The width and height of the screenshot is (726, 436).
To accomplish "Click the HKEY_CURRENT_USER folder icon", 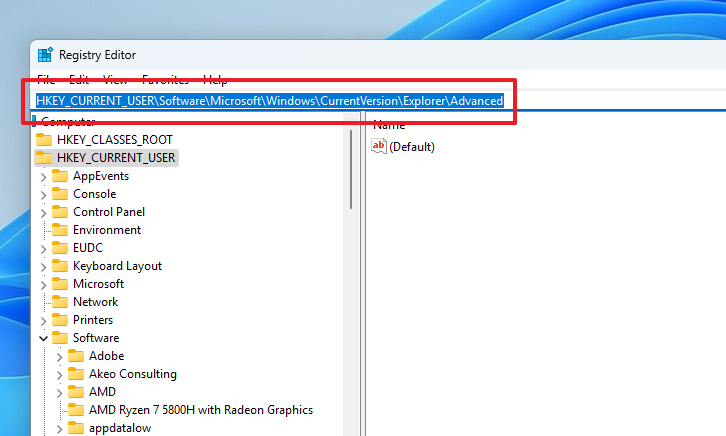I will (44, 157).
